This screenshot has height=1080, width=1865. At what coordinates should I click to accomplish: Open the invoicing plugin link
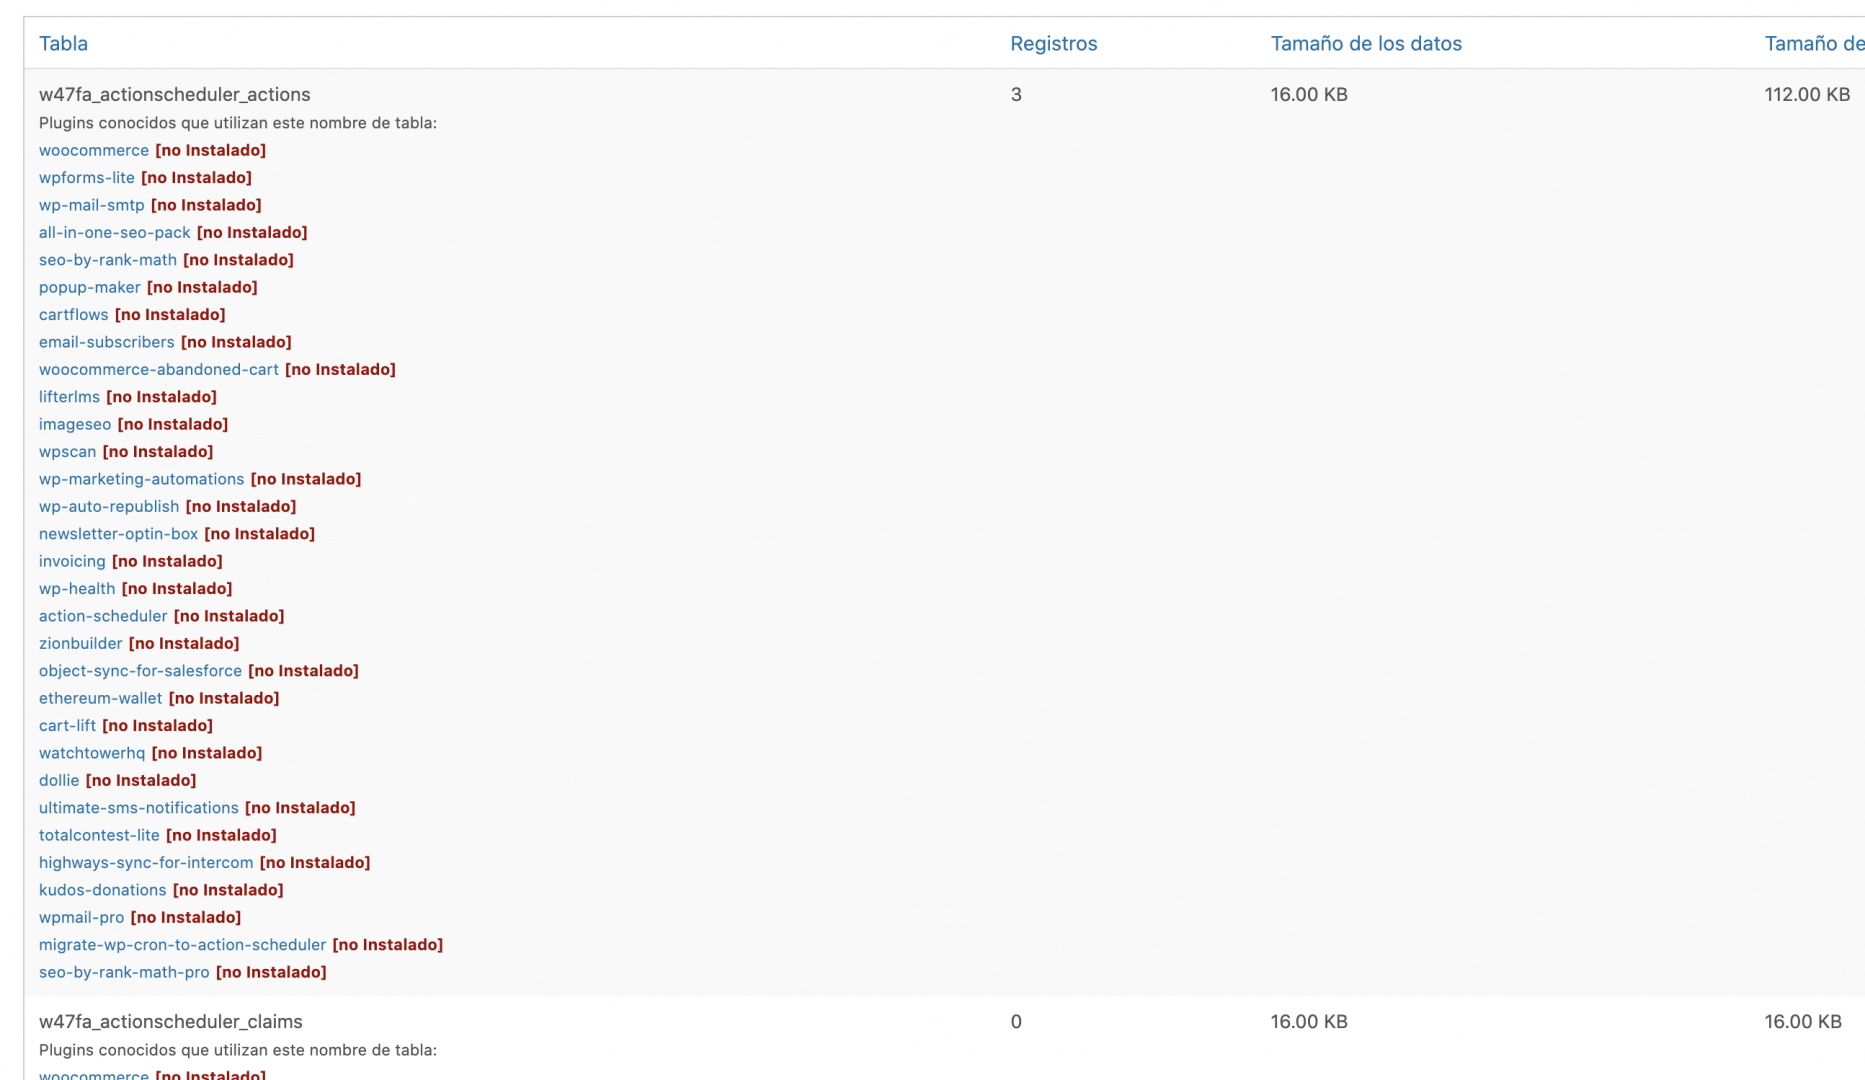point(72,561)
